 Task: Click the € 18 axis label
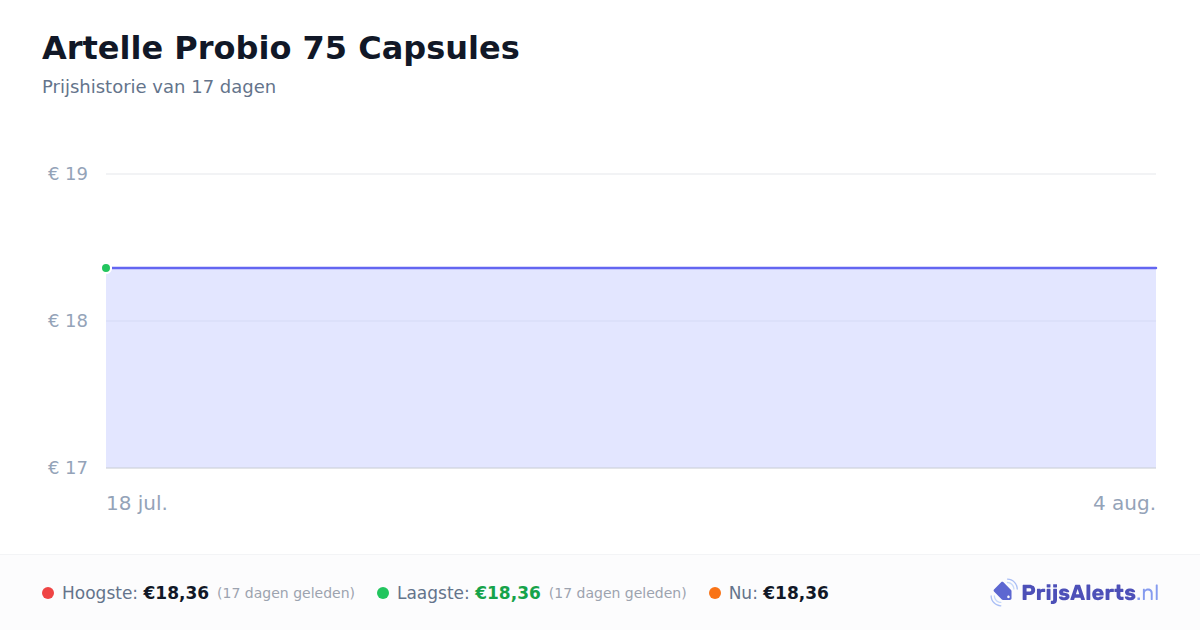coord(68,321)
